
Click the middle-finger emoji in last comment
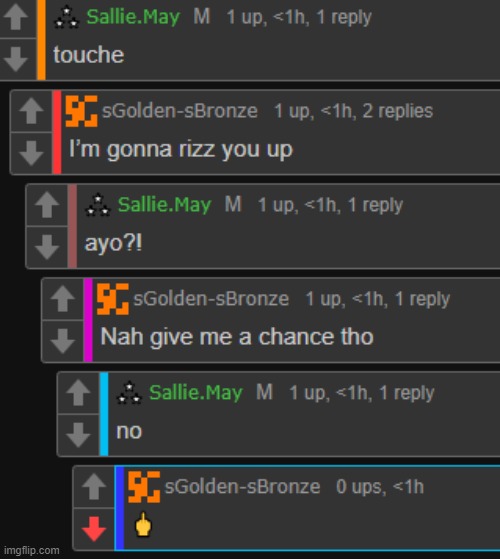[144, 524]
